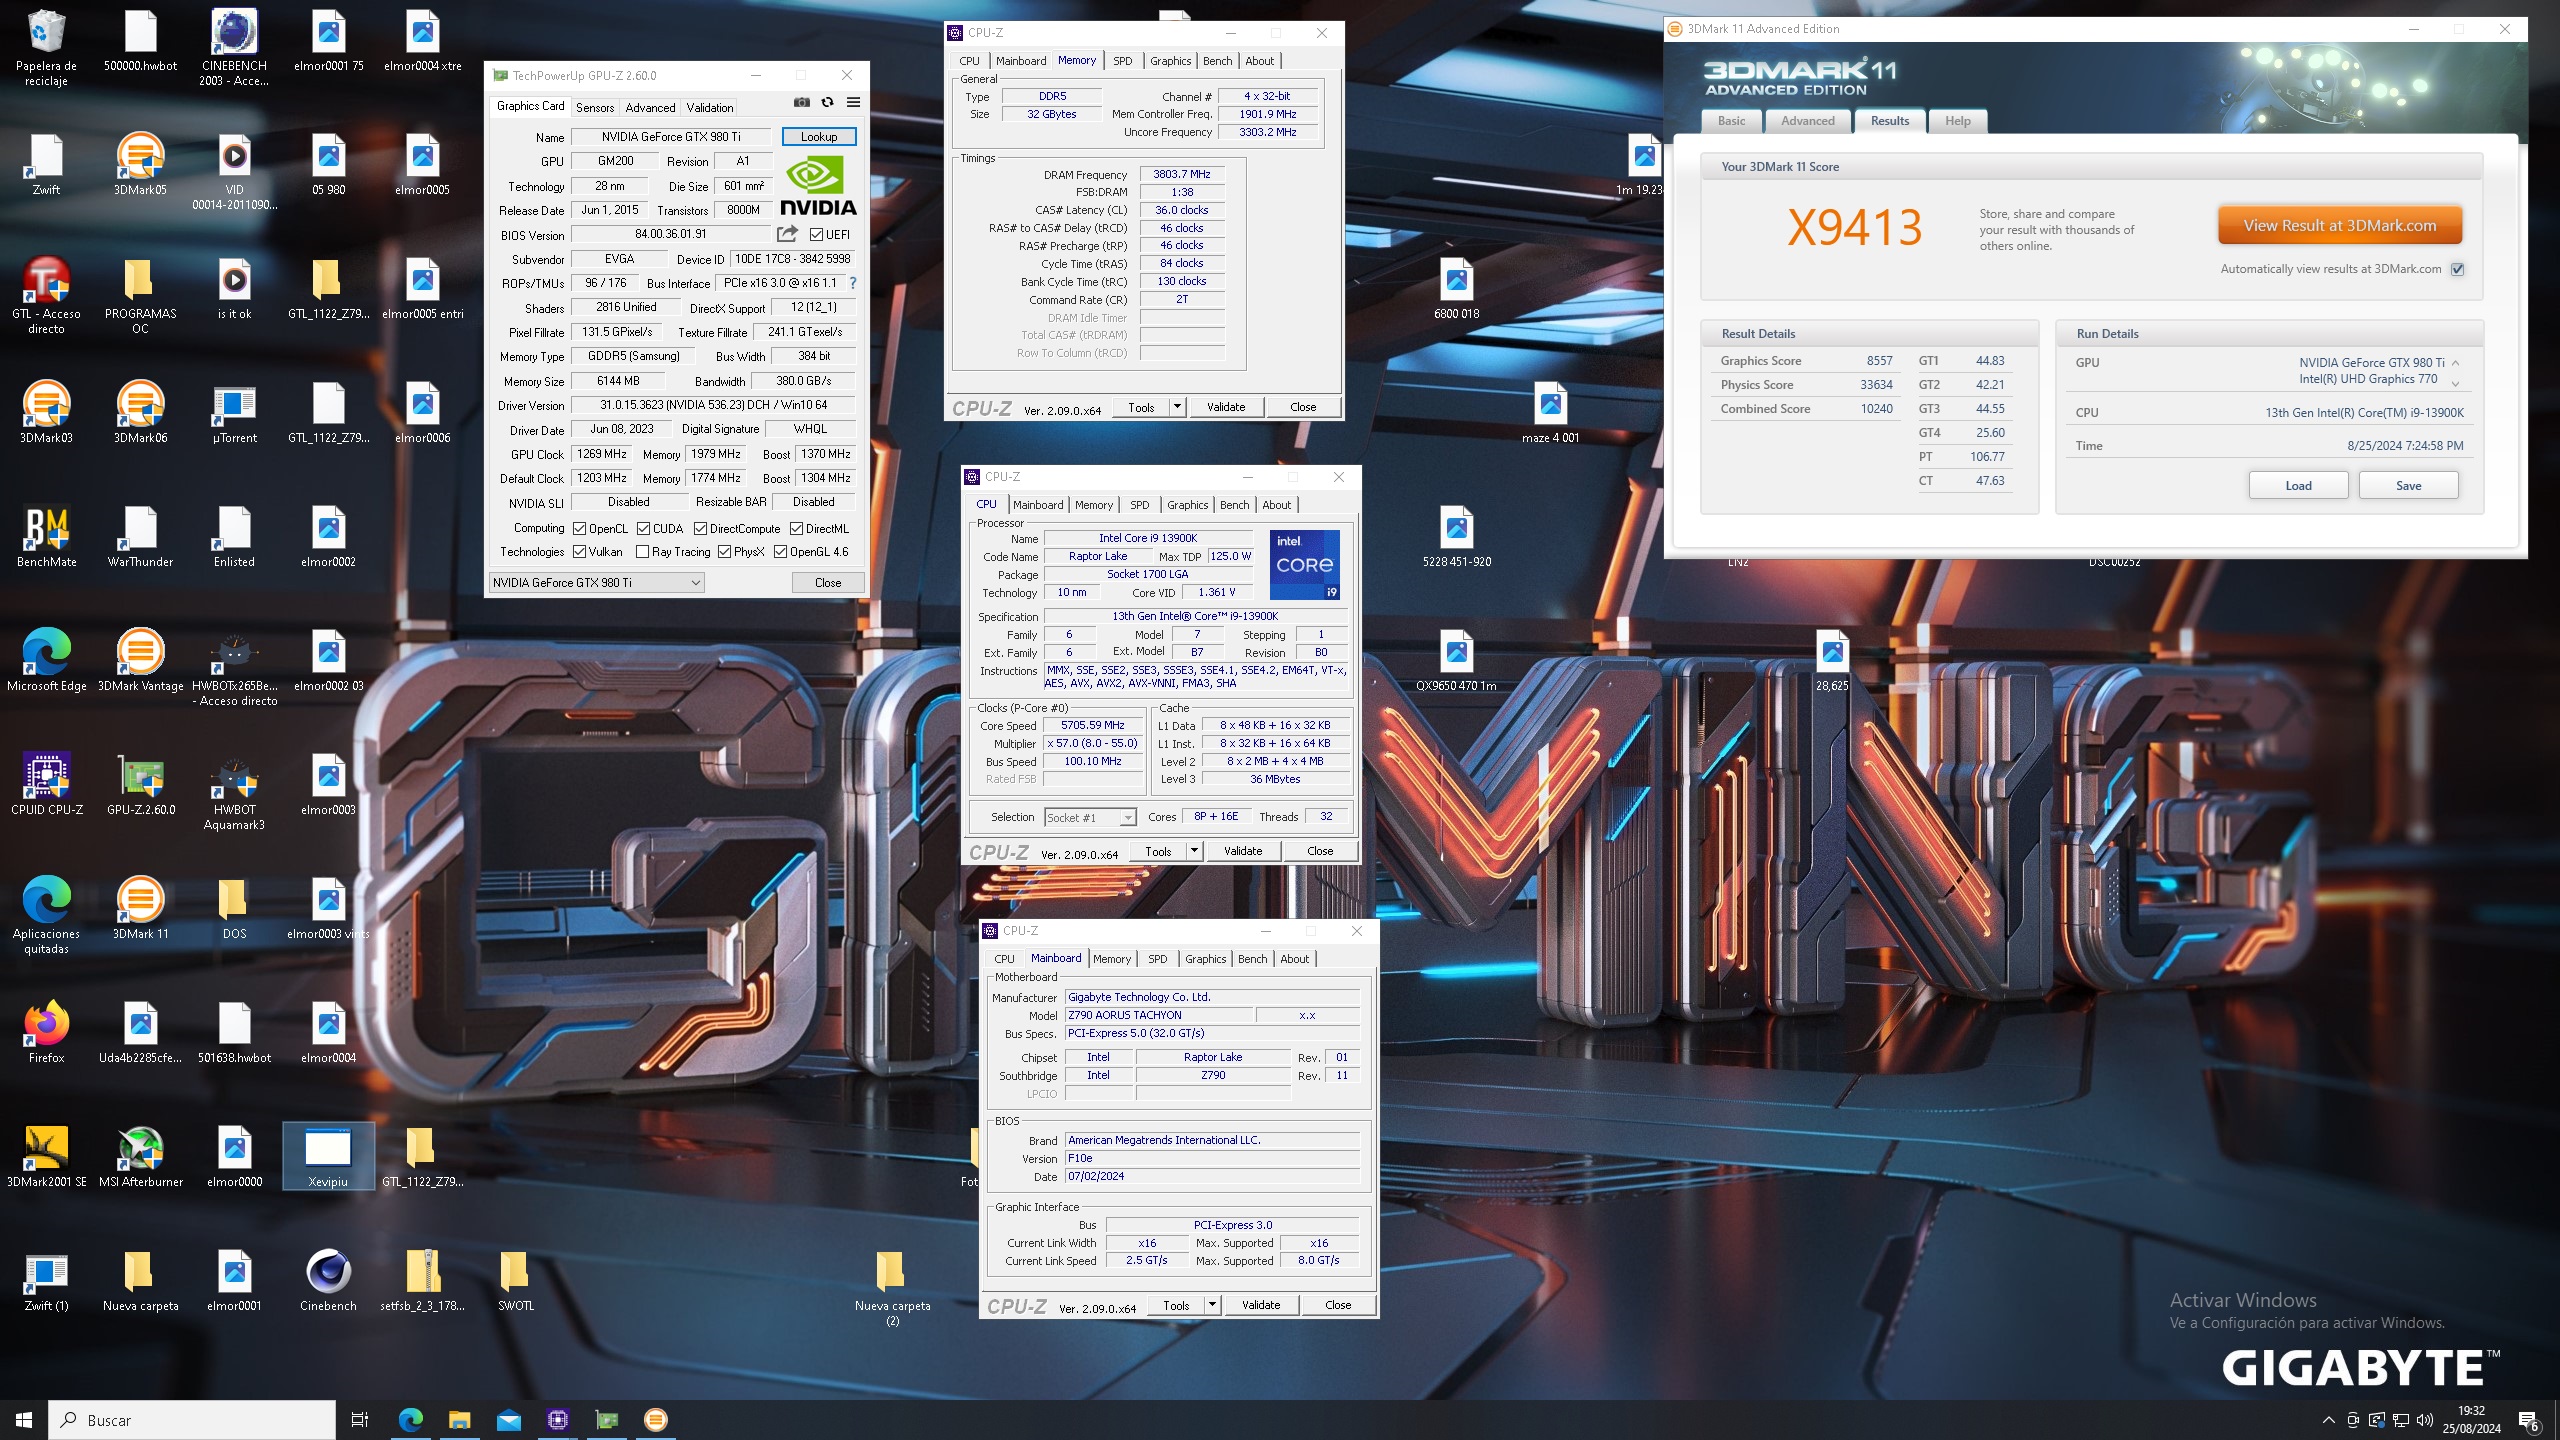Click the Buscar taskbar search field
2560x1440 pixels.
(191, 1420)
